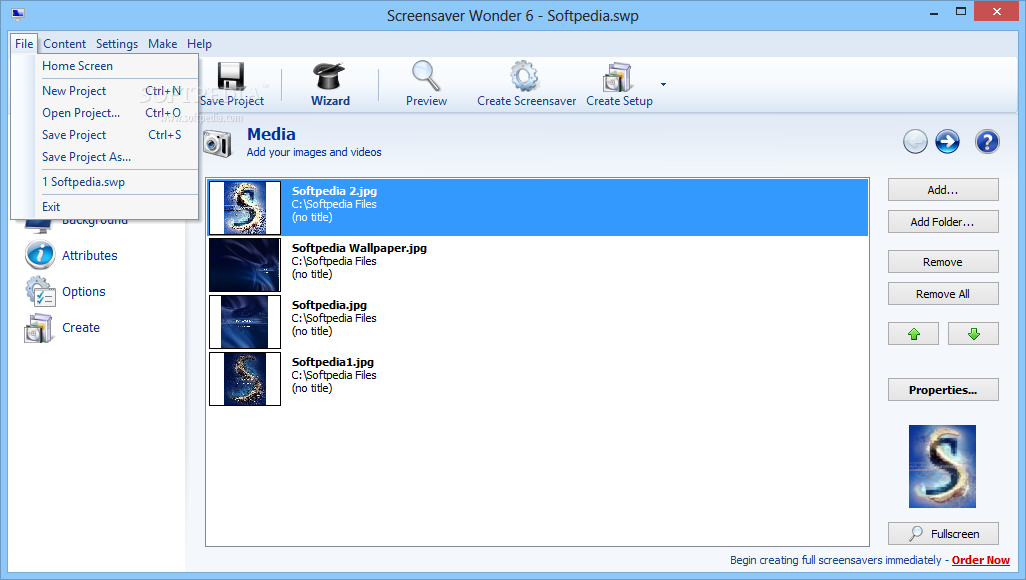Click the Add... button
Screen dimensions: 1026x580
[943, 190]
